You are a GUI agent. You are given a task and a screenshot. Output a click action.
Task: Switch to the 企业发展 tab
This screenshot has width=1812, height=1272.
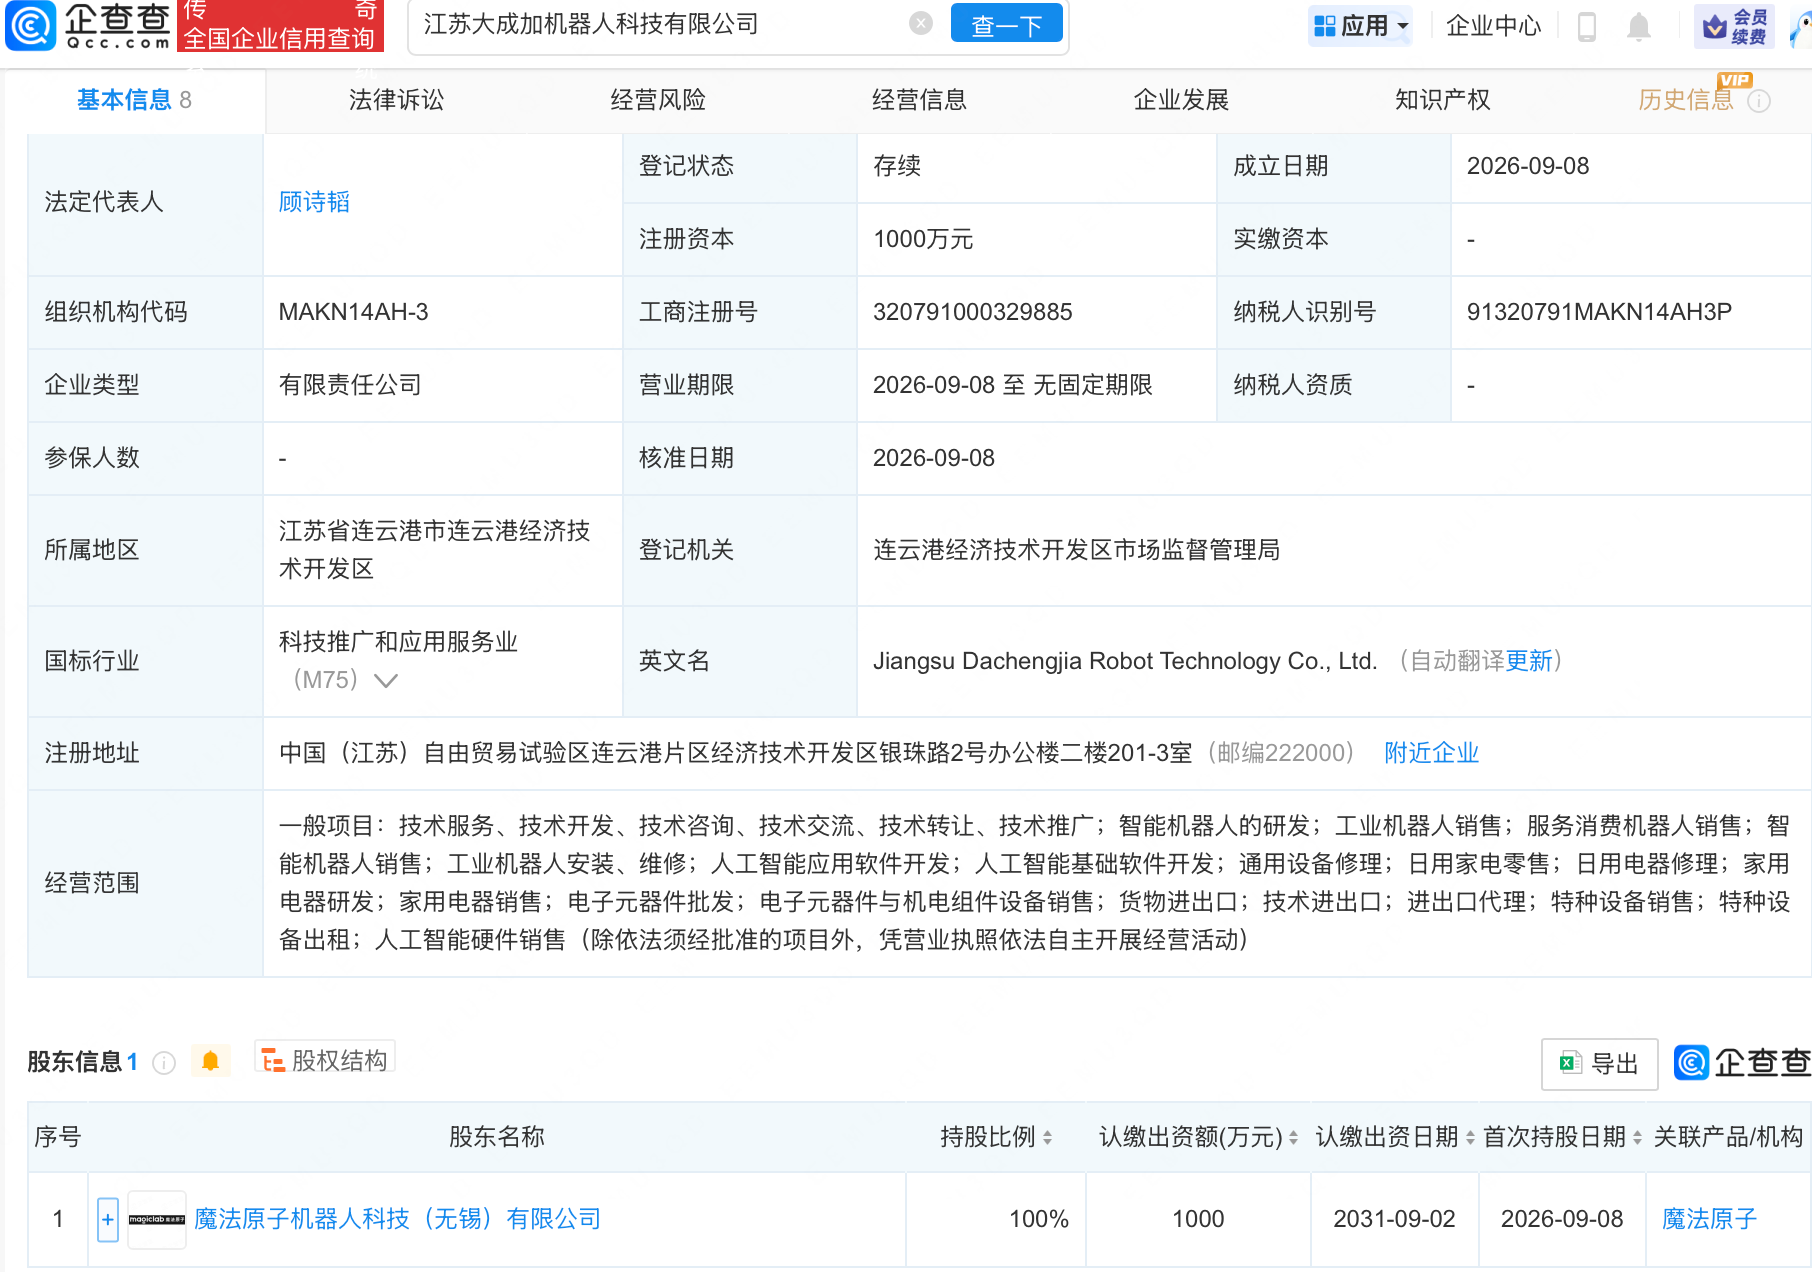point(1181,100)
